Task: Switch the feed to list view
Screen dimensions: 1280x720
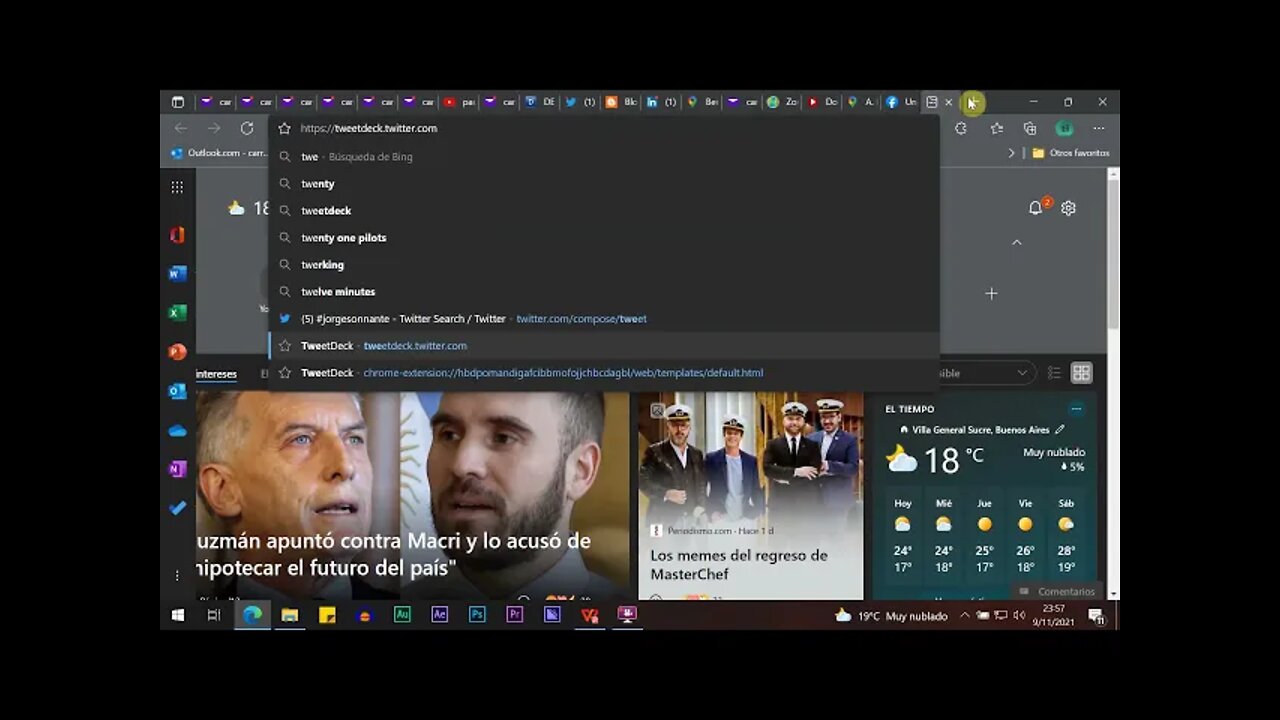Action: [1054, 373]
